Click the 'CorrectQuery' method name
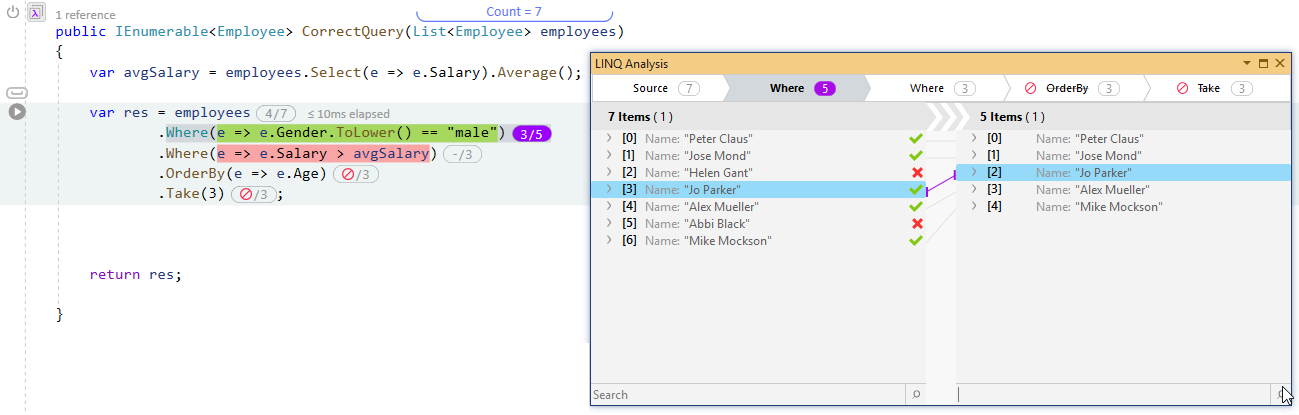 click(352, 32)
